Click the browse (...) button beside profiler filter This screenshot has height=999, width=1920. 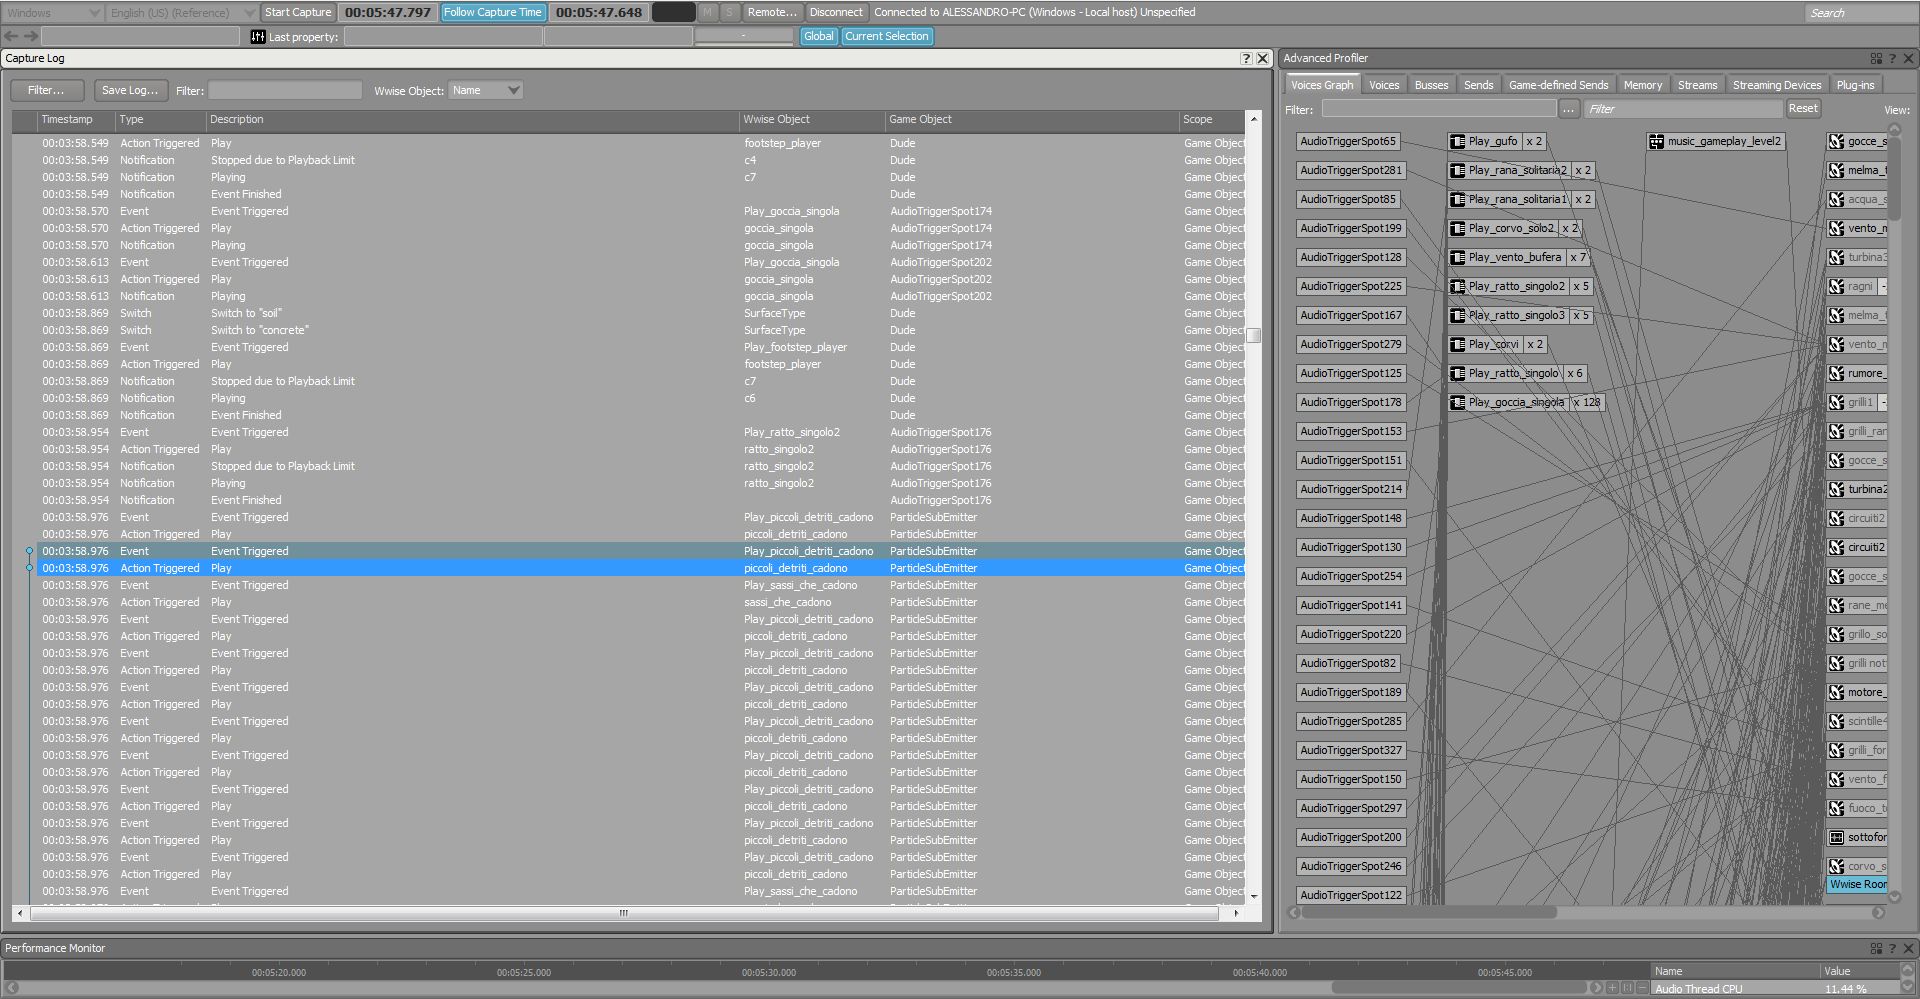click(1568, 109)
